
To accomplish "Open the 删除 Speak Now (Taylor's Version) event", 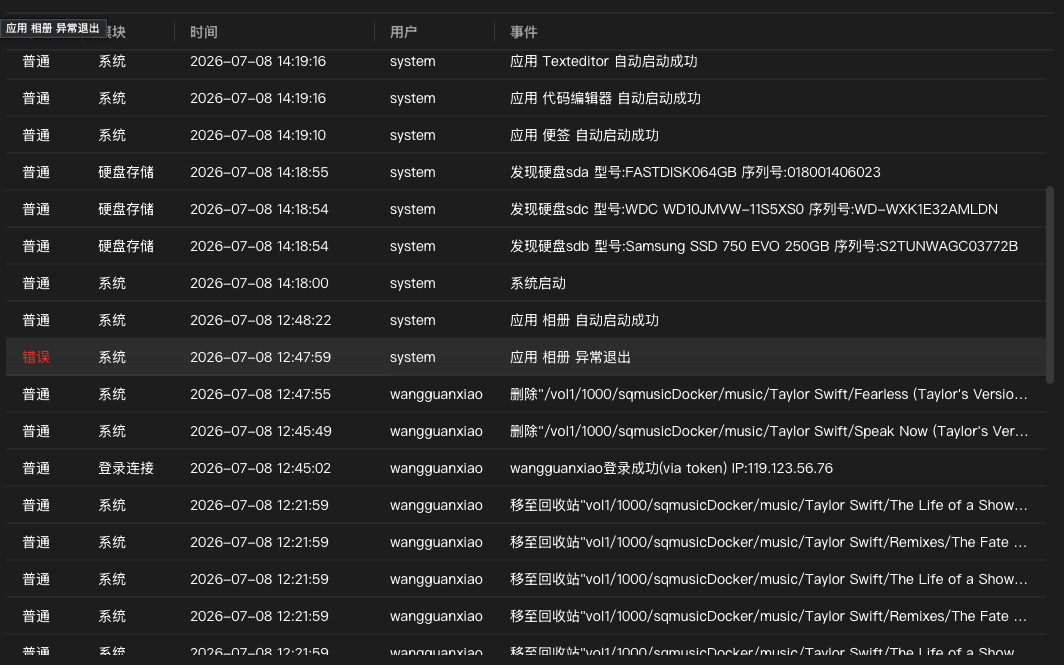I will 768,431.
